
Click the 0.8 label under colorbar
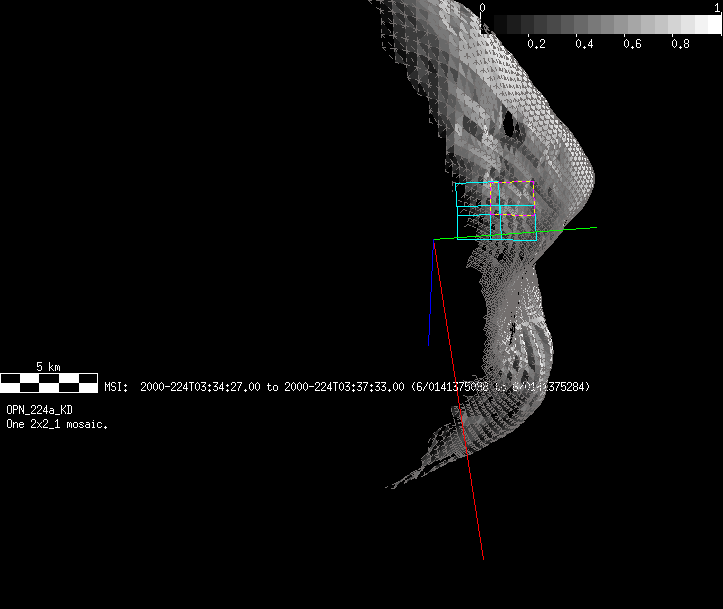[680, 44]
